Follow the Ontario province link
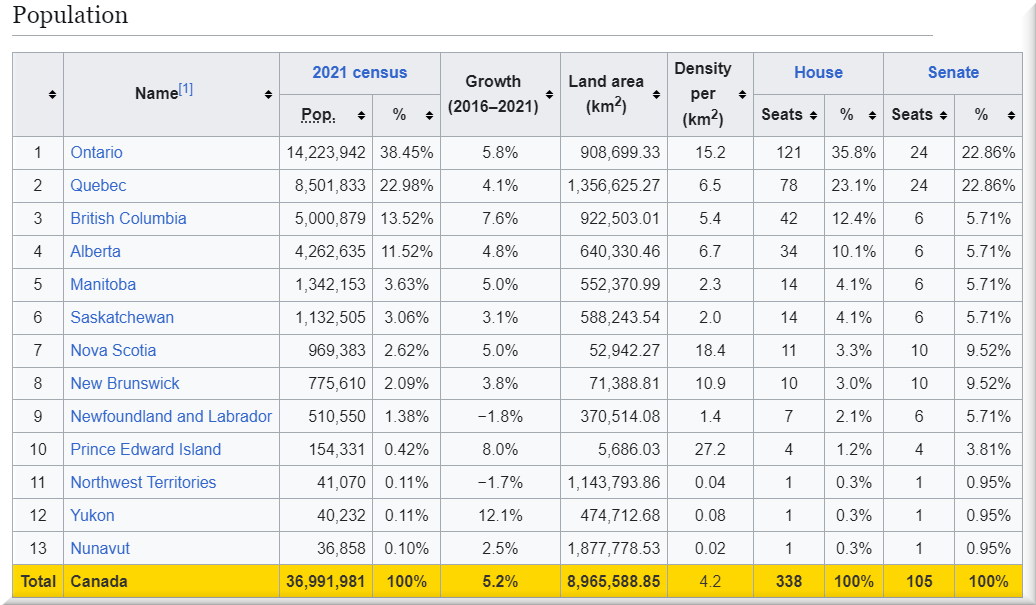The height and width of the screenshot is (605, 1036). 97,153
